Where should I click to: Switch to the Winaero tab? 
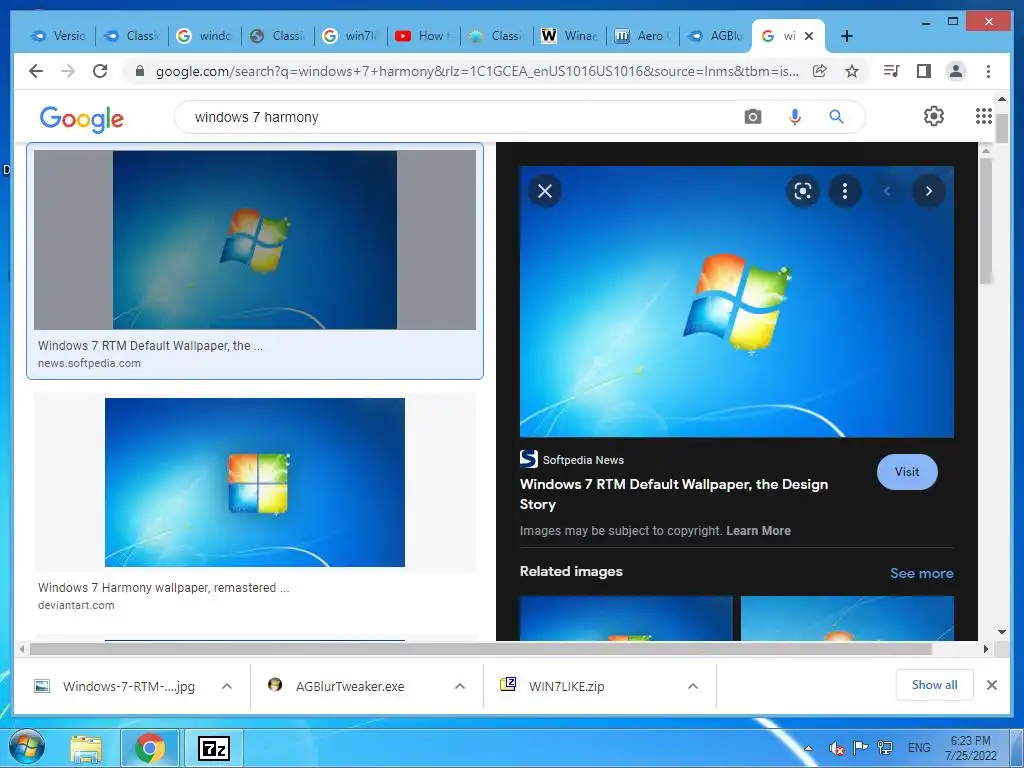pos(569,36)
